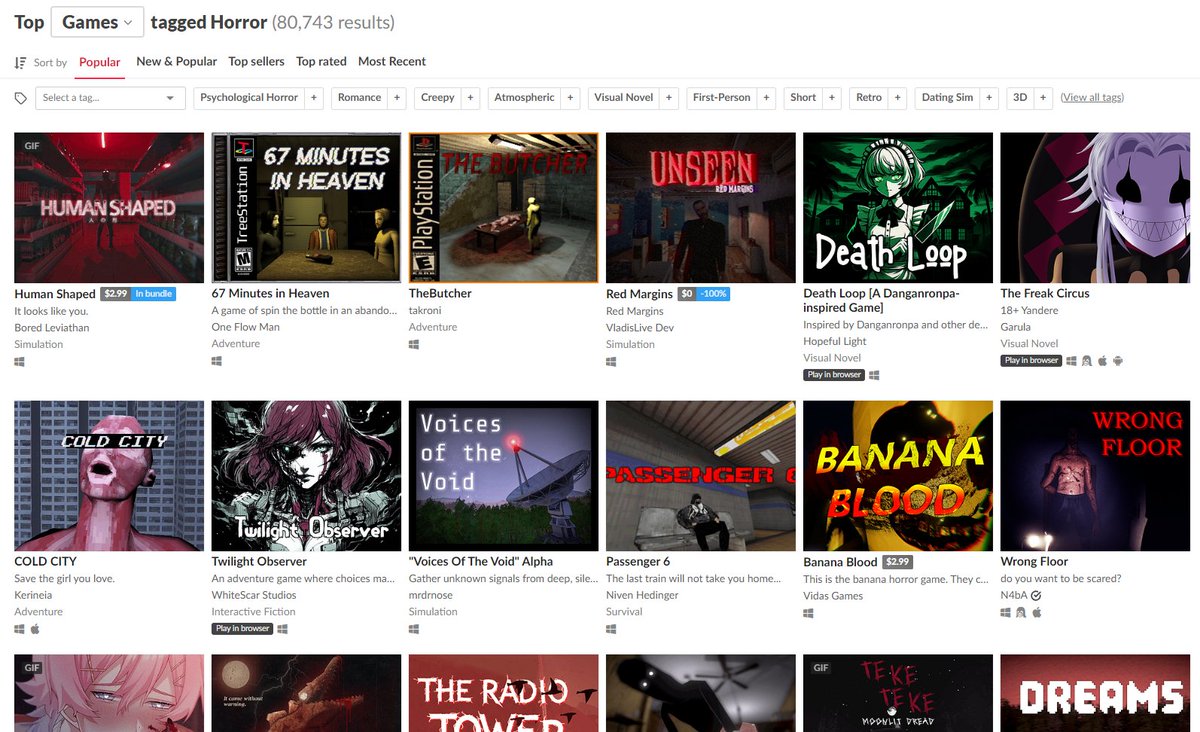The image size is (1200, 732).
Task: Switch to New & Popular sorting
Action: coord(176,61)
